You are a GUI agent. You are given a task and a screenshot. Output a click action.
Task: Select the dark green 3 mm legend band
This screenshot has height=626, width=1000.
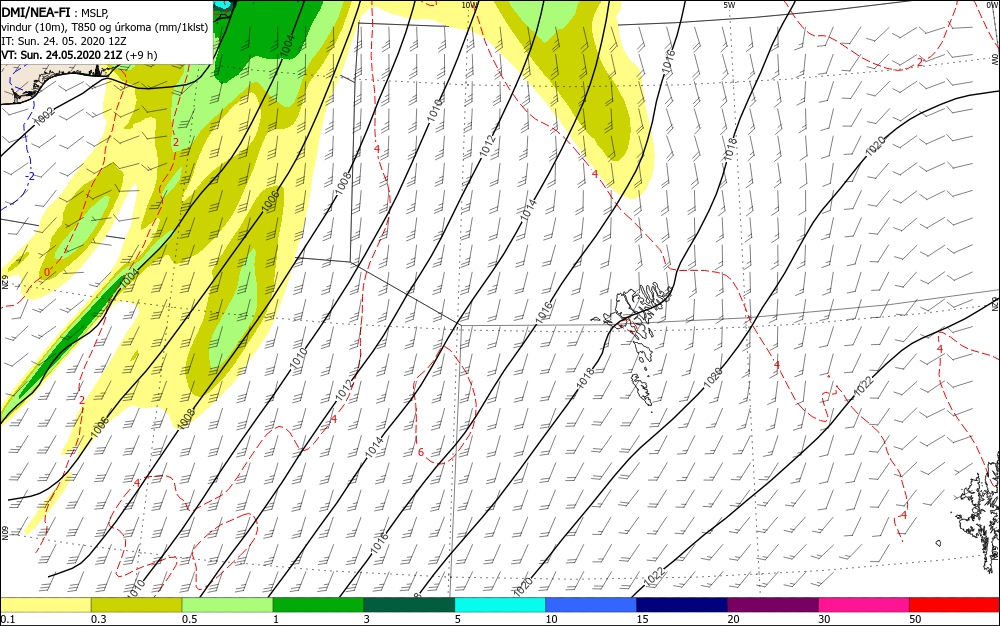point(409,605)
